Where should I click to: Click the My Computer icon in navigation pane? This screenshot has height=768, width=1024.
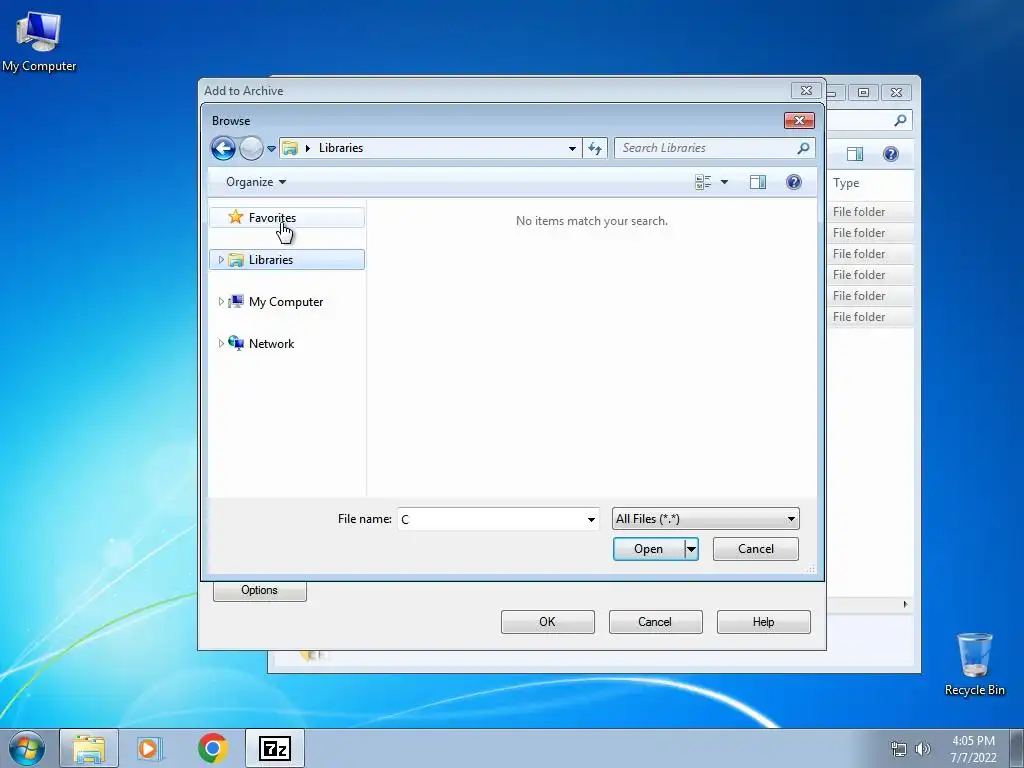pyautogui.click(x=236, y=301)
